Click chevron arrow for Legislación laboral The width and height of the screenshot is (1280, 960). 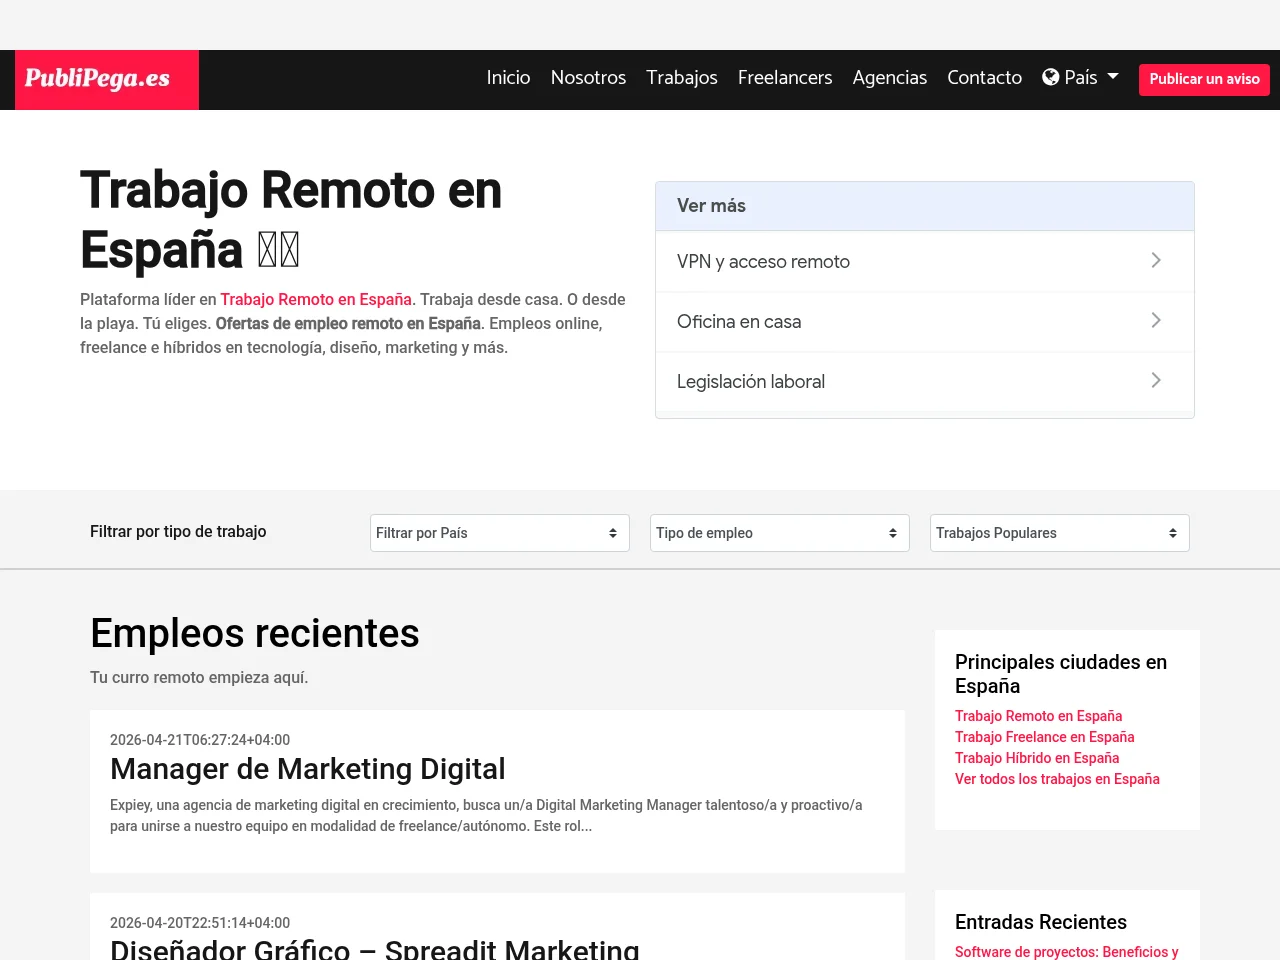point(1156,380)
